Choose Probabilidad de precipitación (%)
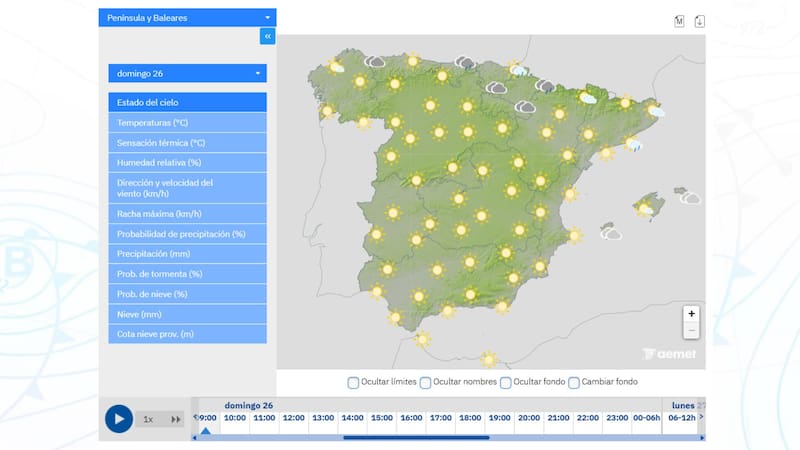 tap(187, 234)
